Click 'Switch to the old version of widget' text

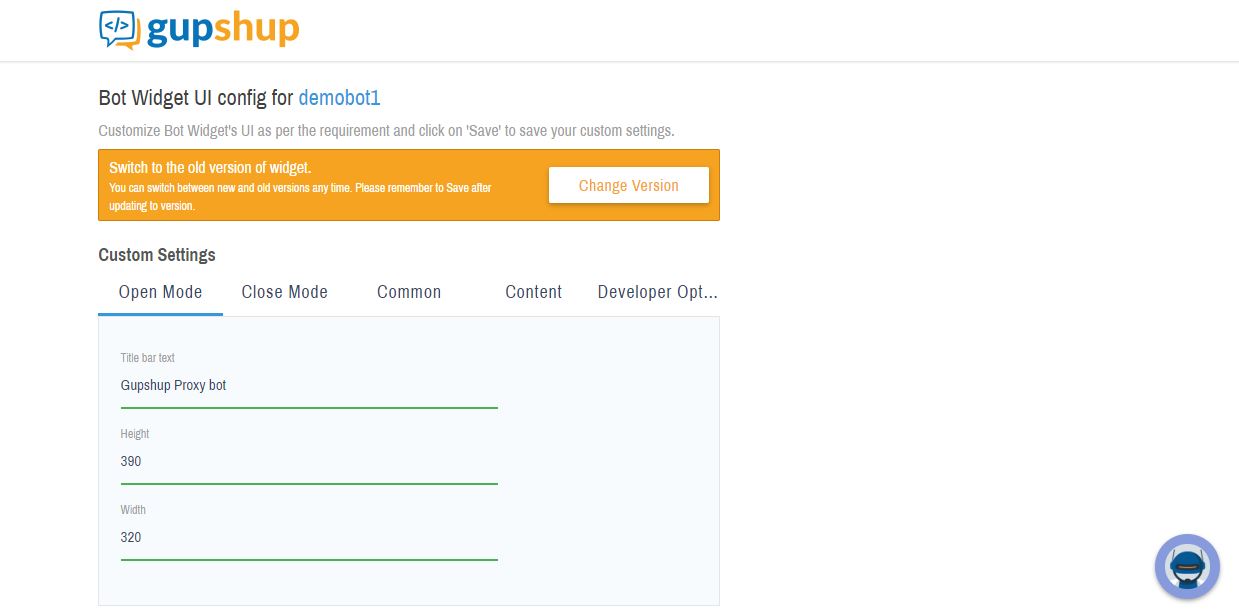pos(210,167)
